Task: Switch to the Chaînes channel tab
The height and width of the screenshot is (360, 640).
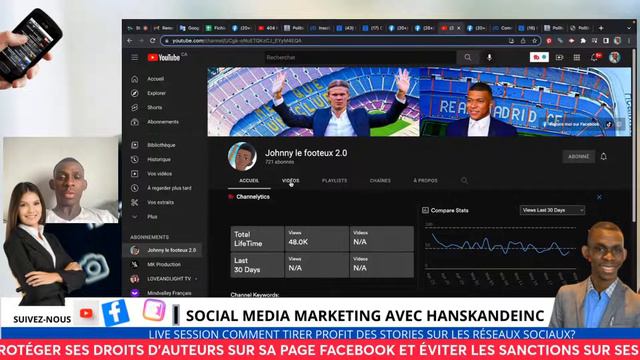Action: (380, 180)
